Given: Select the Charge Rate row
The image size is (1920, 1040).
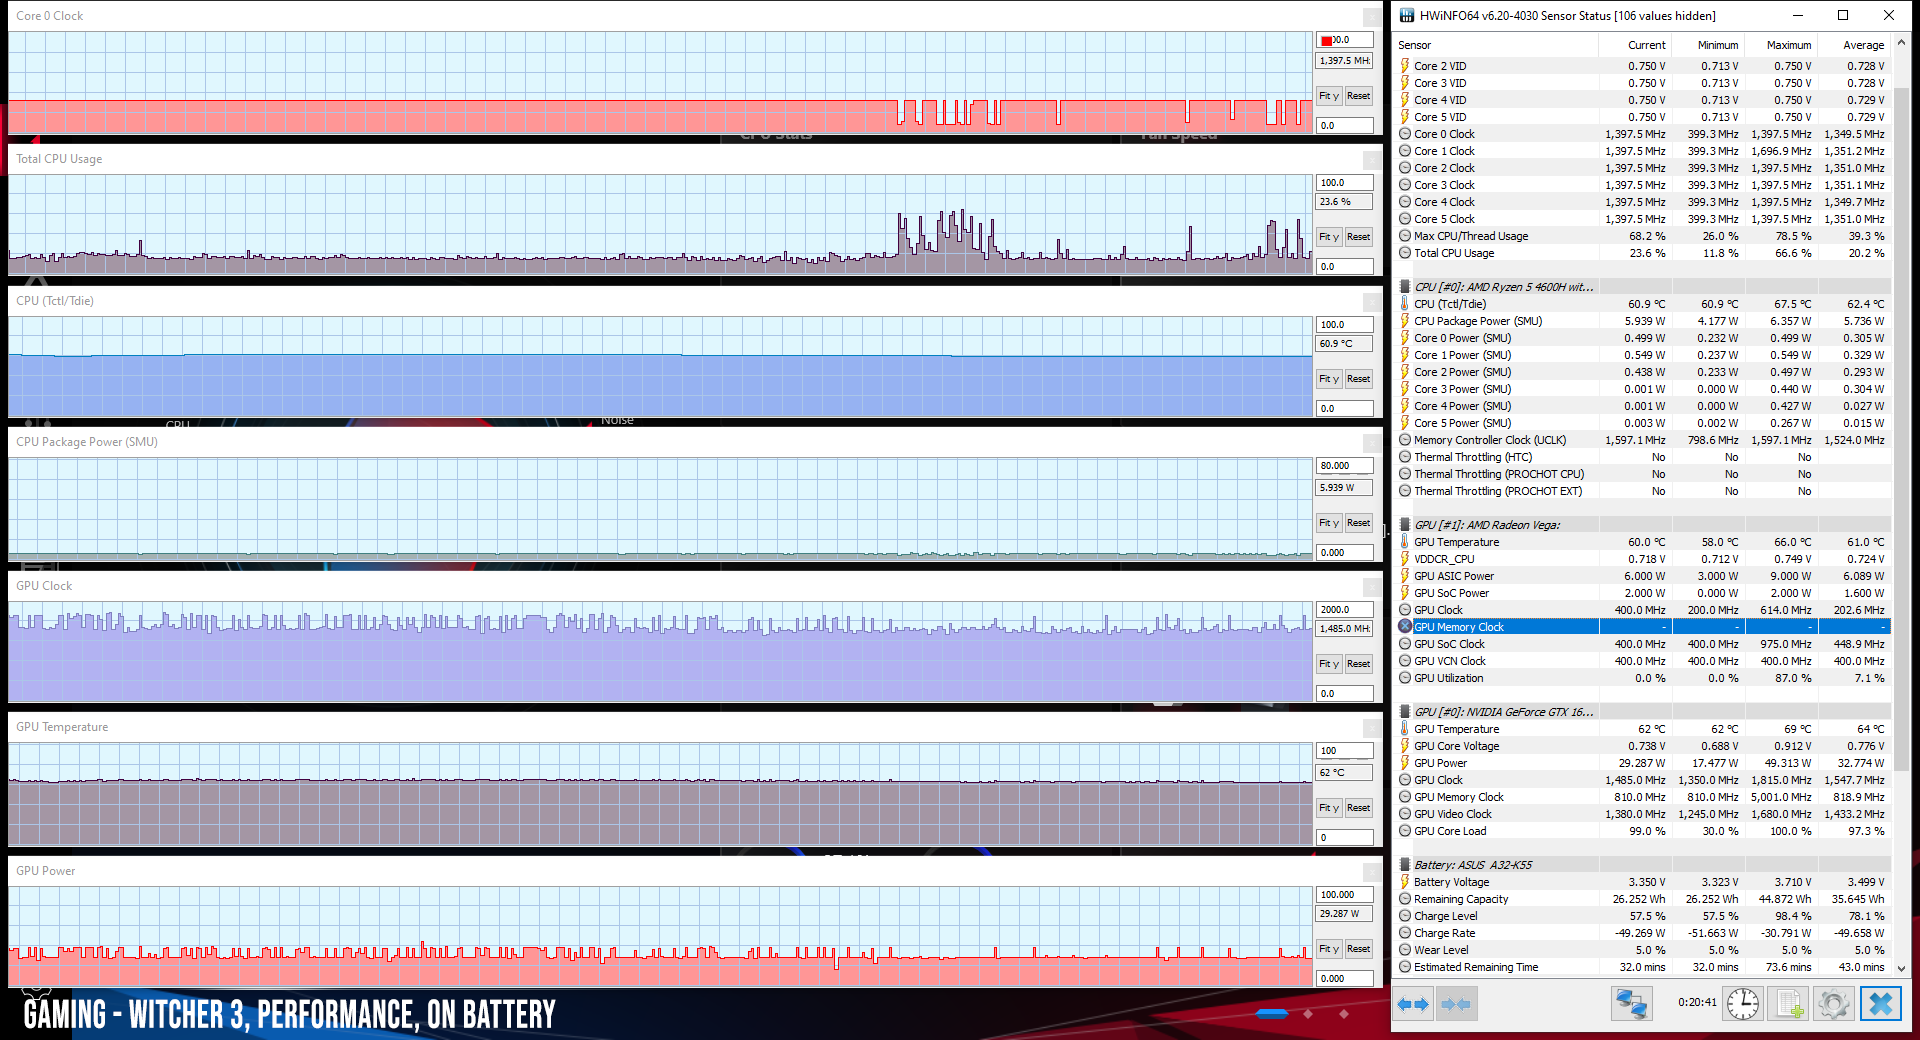Looking at the screenshot, I should [x=1643, y=933].
